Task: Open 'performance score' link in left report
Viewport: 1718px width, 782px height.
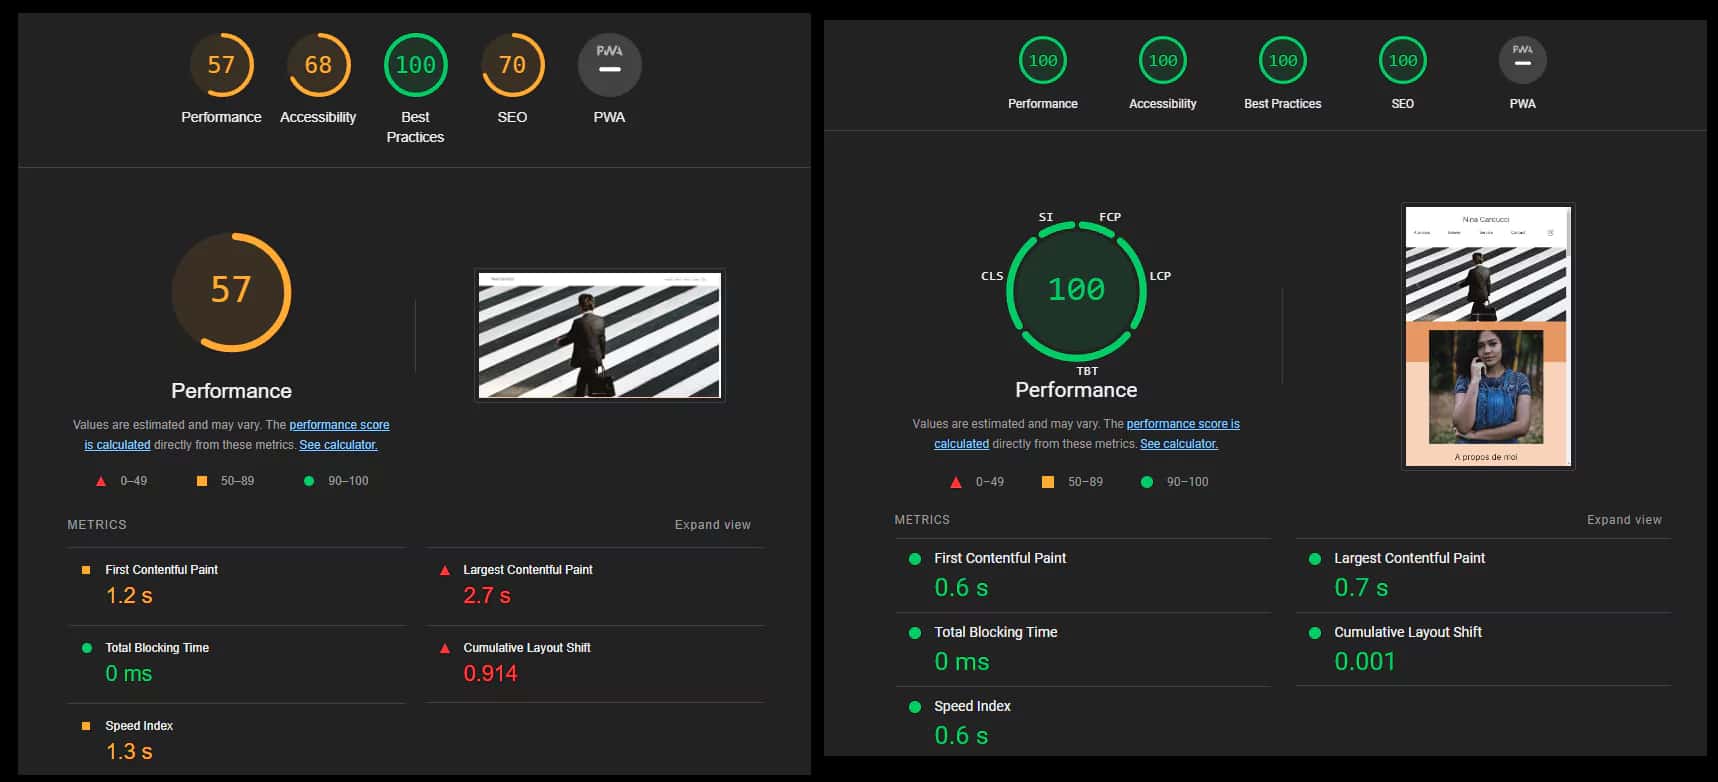Action: (x=339, y=425)
